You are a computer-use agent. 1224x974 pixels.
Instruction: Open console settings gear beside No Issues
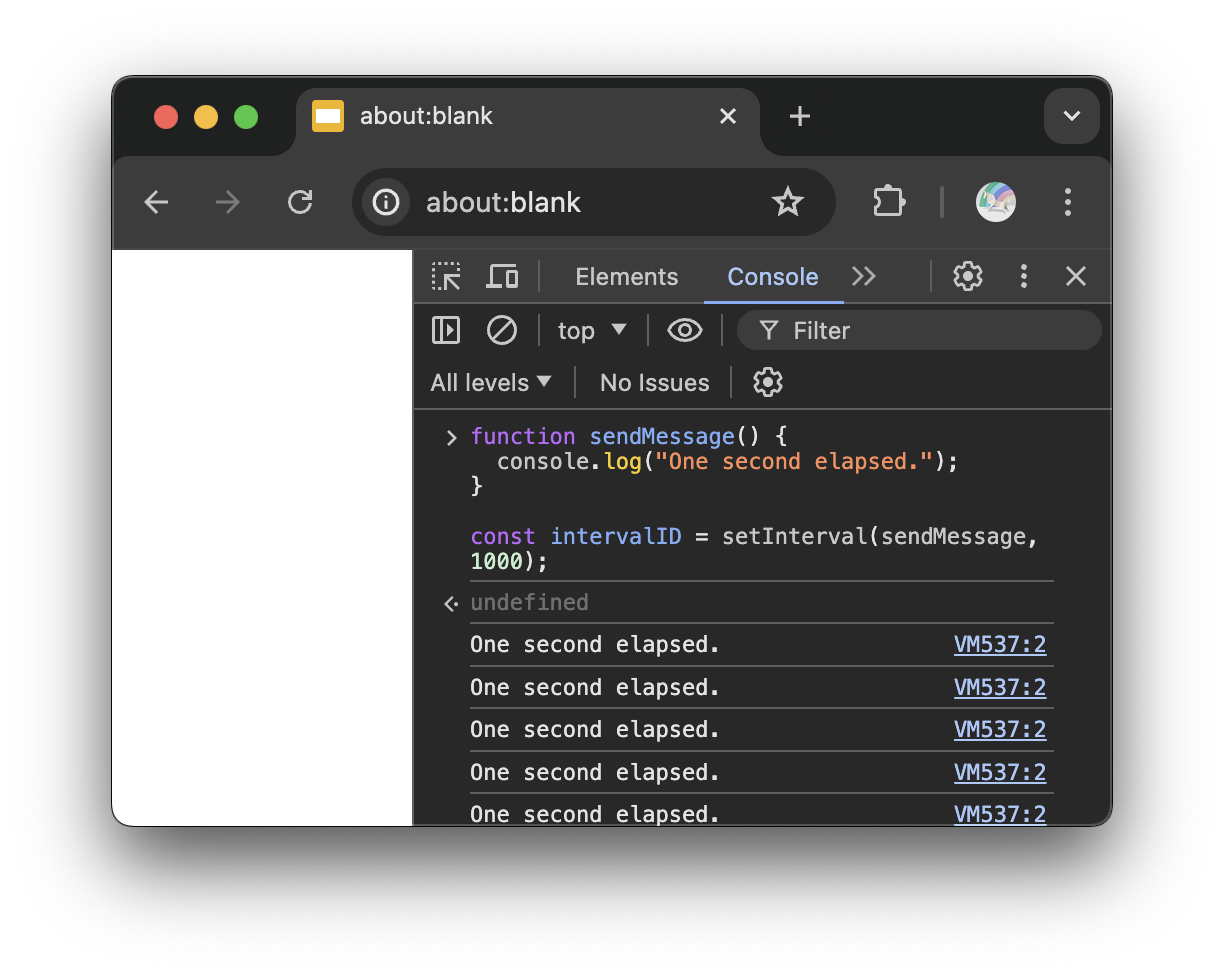click(x=767, y=382)
